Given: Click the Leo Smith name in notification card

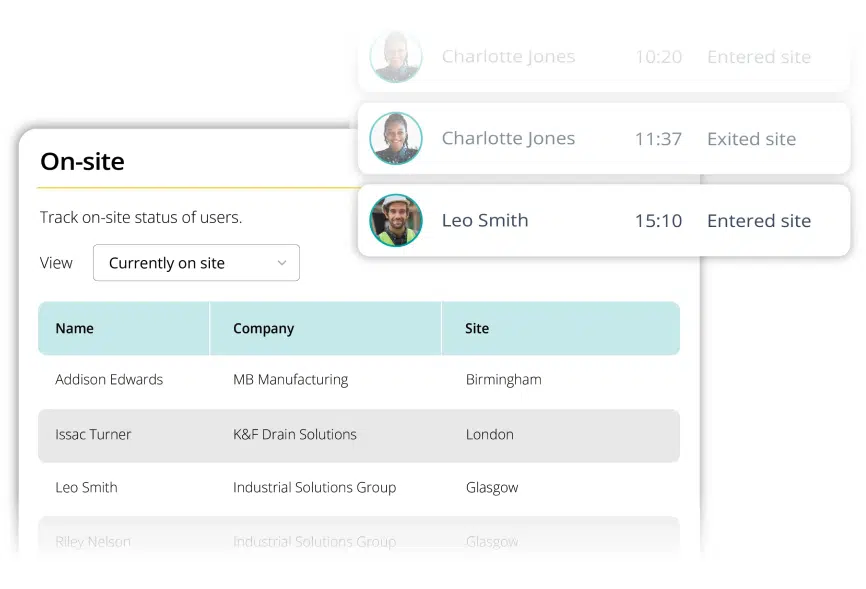Looking at the screenshot, I should [x=485, y=220].
